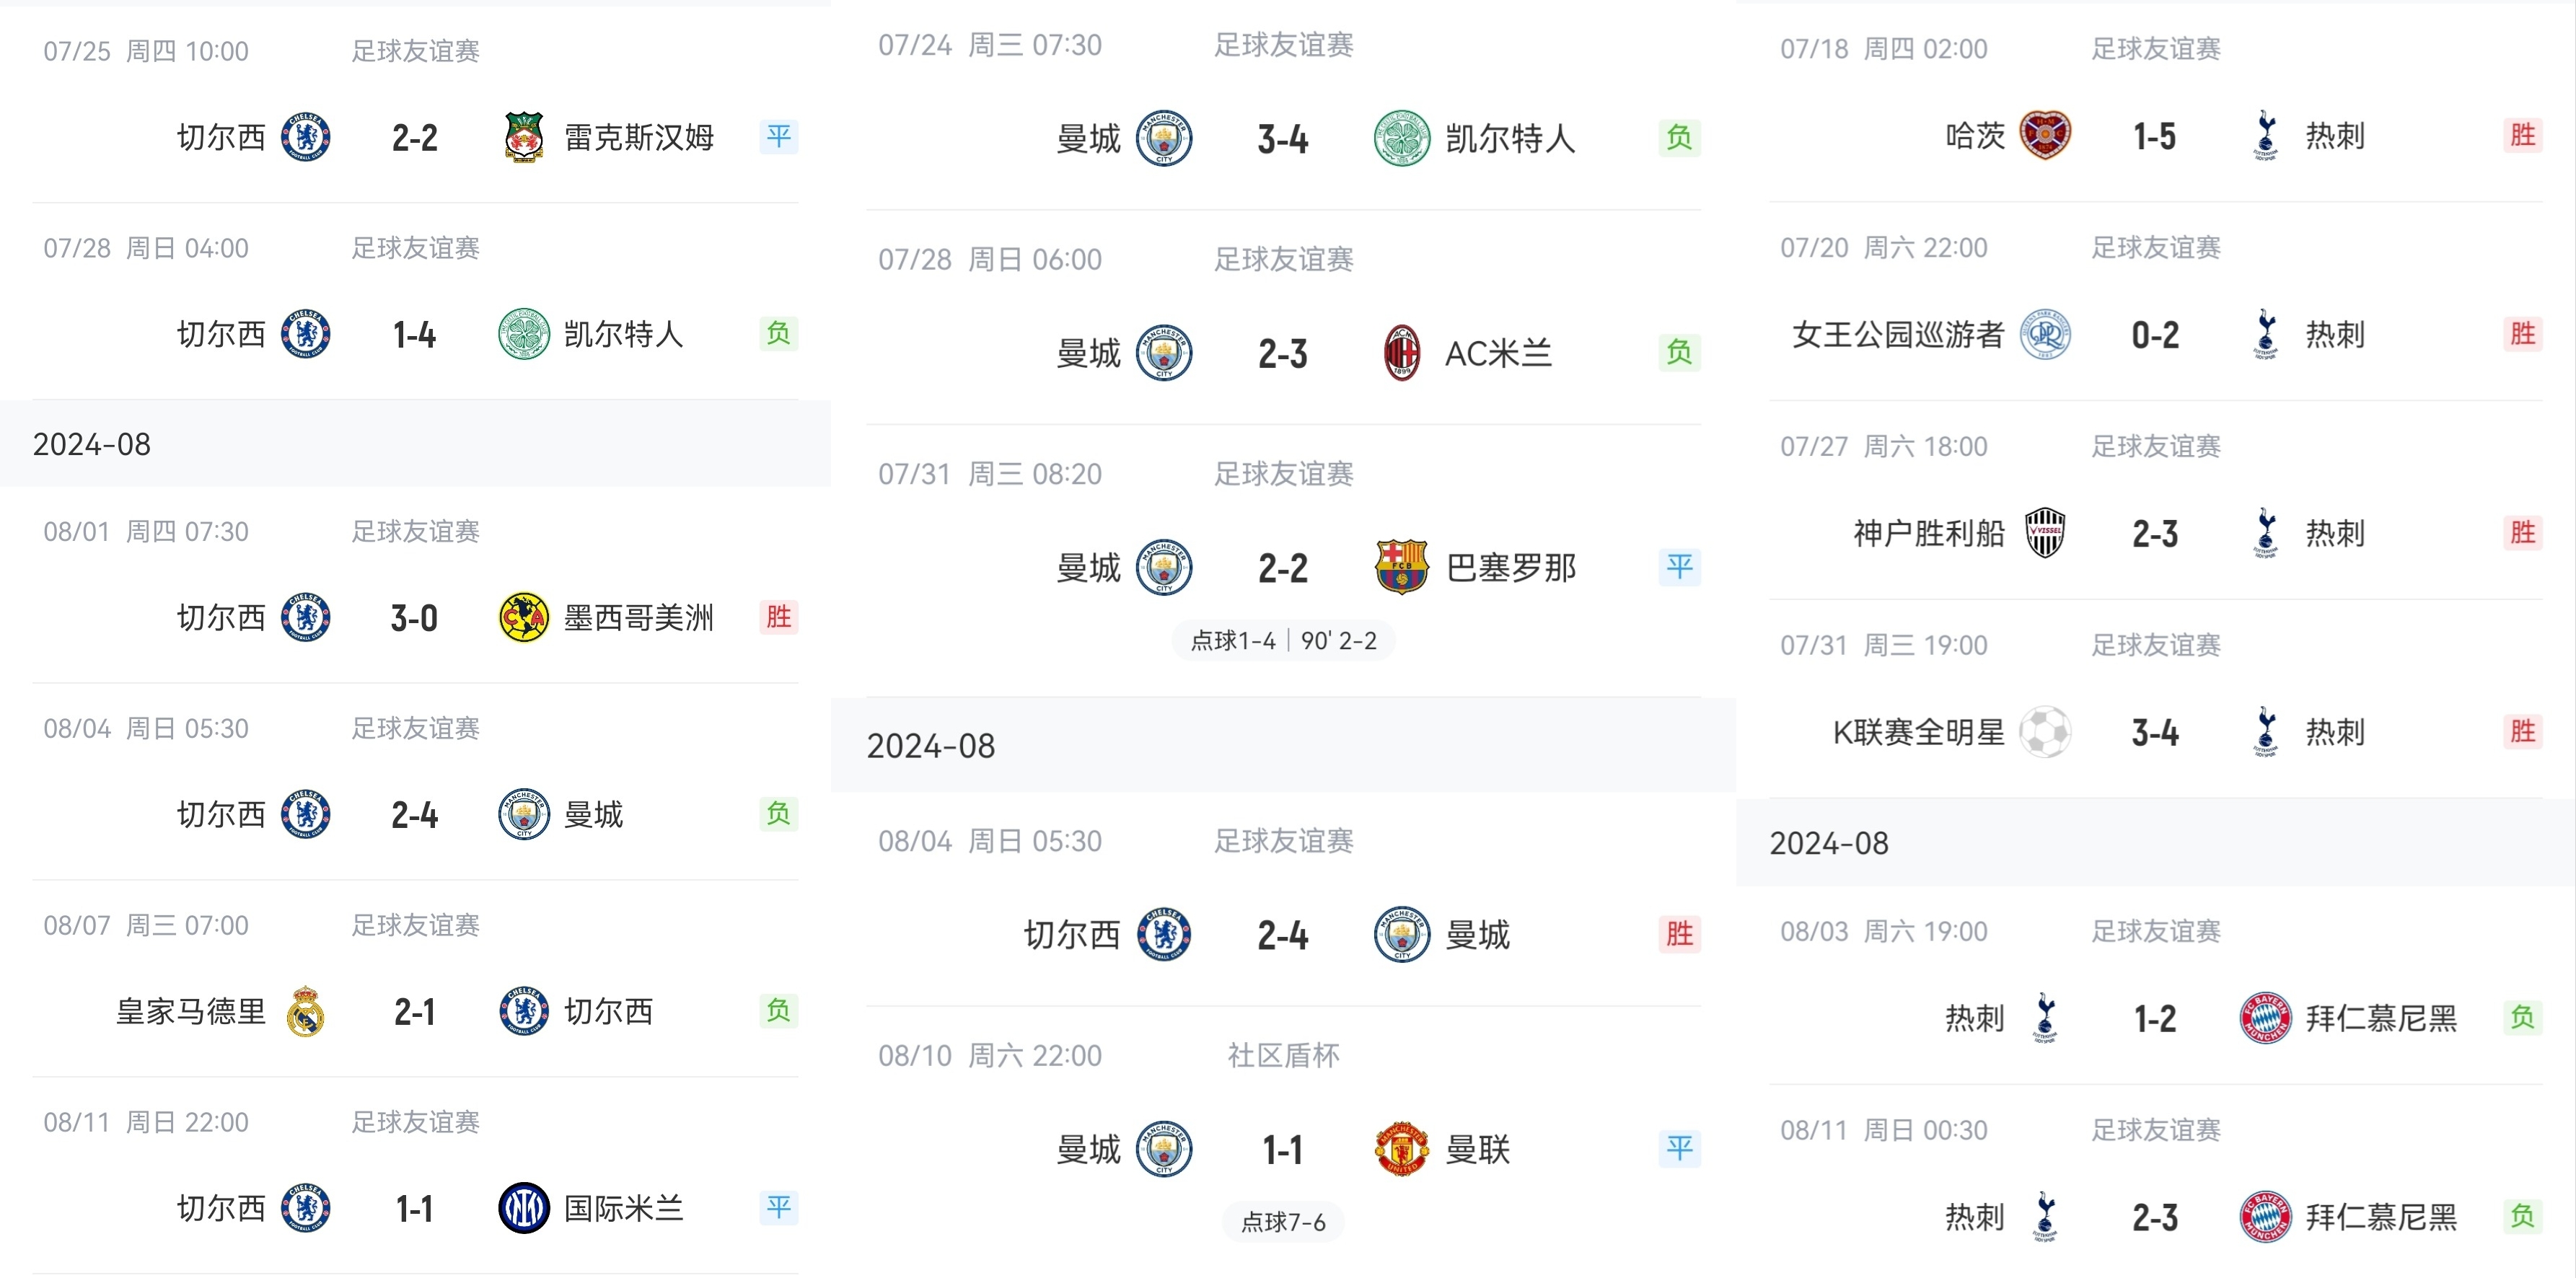Click the Wrexham club crest
2576x1278 pixels.
pos(523,137)
